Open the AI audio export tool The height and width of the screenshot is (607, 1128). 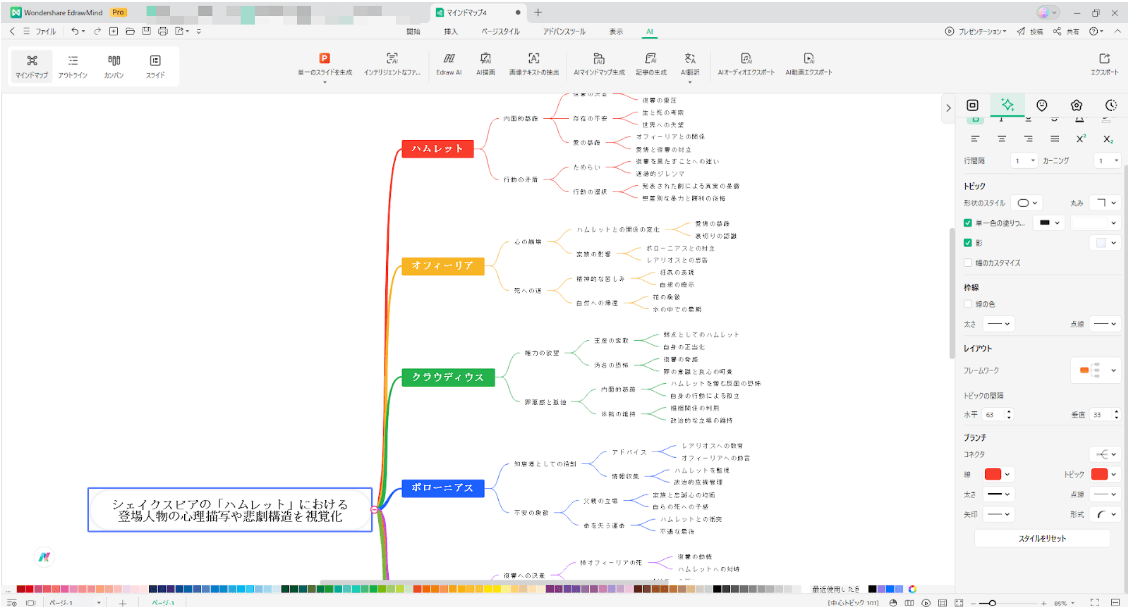[x=746, y=64]
